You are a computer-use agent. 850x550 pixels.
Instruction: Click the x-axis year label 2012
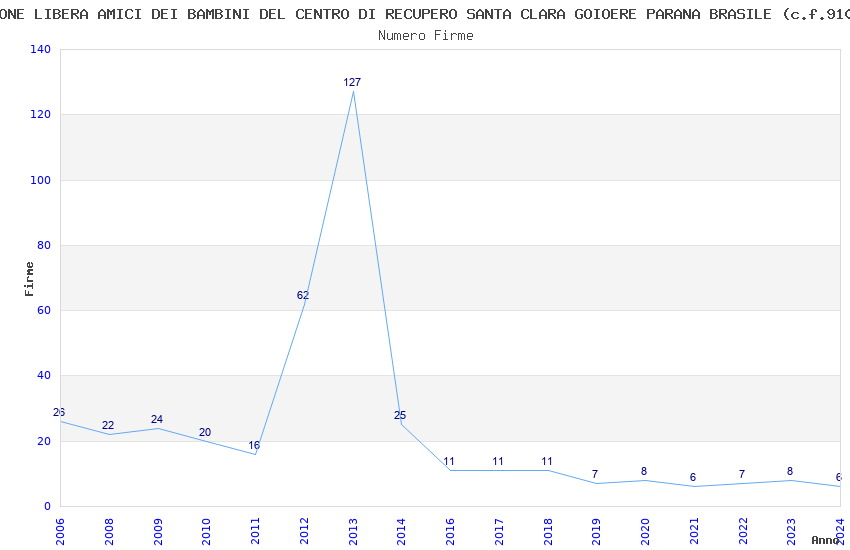304,532
